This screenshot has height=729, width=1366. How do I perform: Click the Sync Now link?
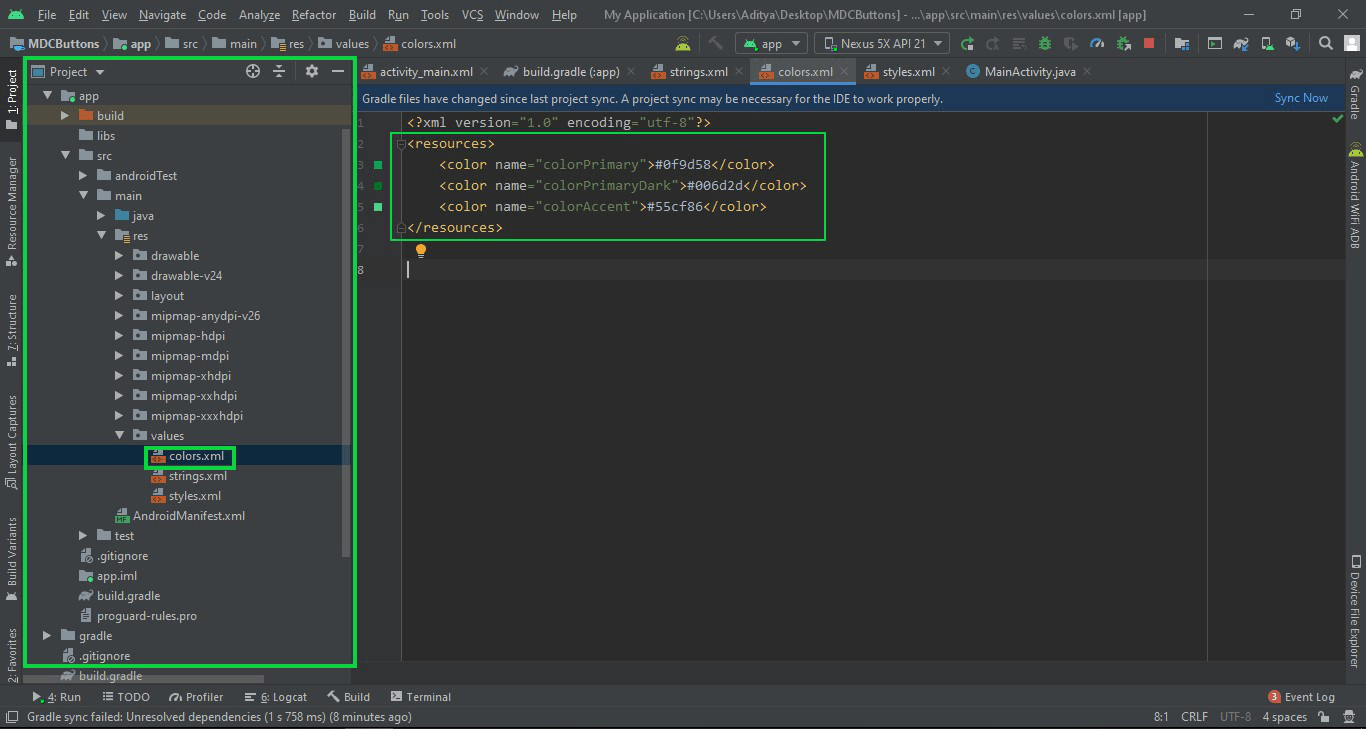click(1300, 97)
